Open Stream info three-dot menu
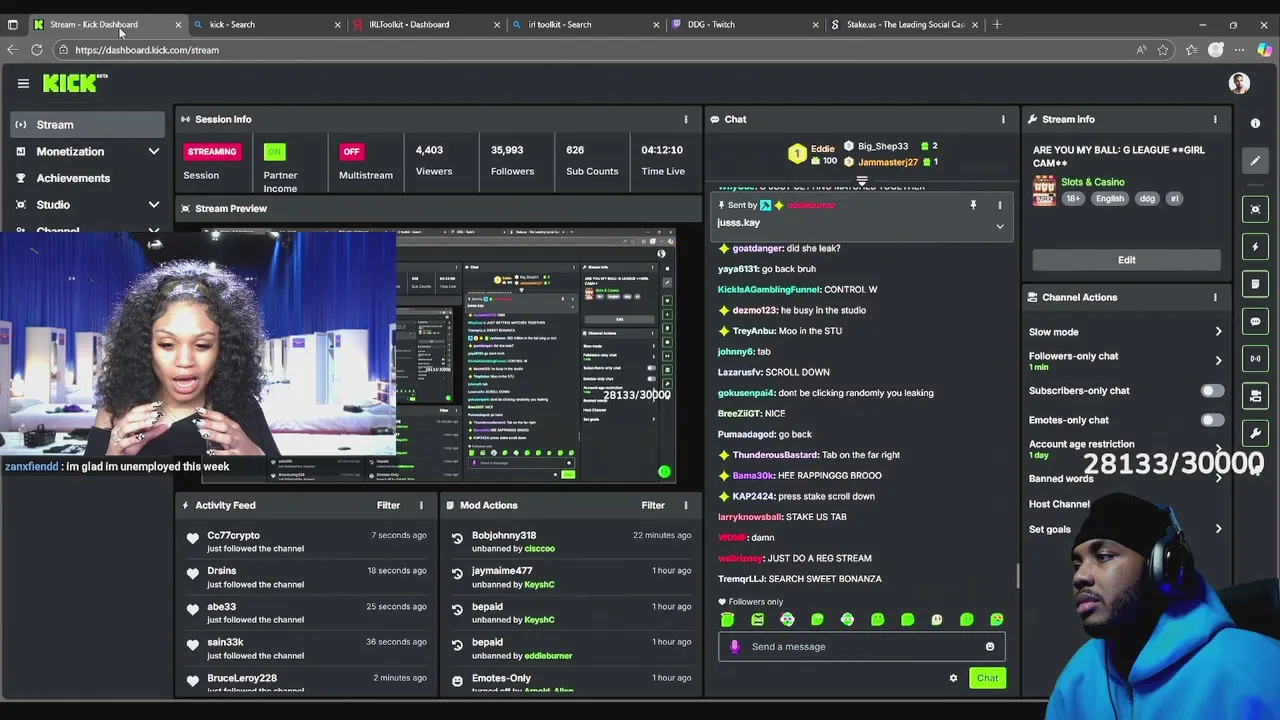Screen dimensions: 1280x720 coord(1215,119)
